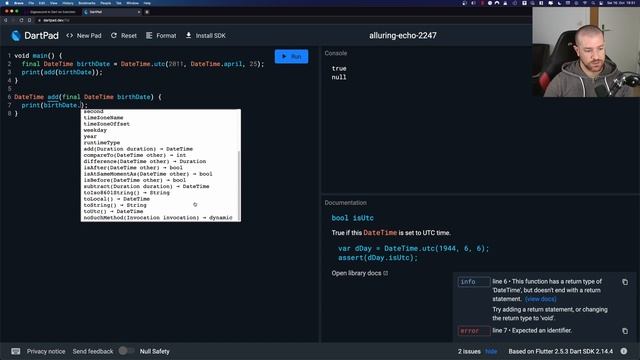Run the Dart code
640x360 pixels.
tap(291, 56)
